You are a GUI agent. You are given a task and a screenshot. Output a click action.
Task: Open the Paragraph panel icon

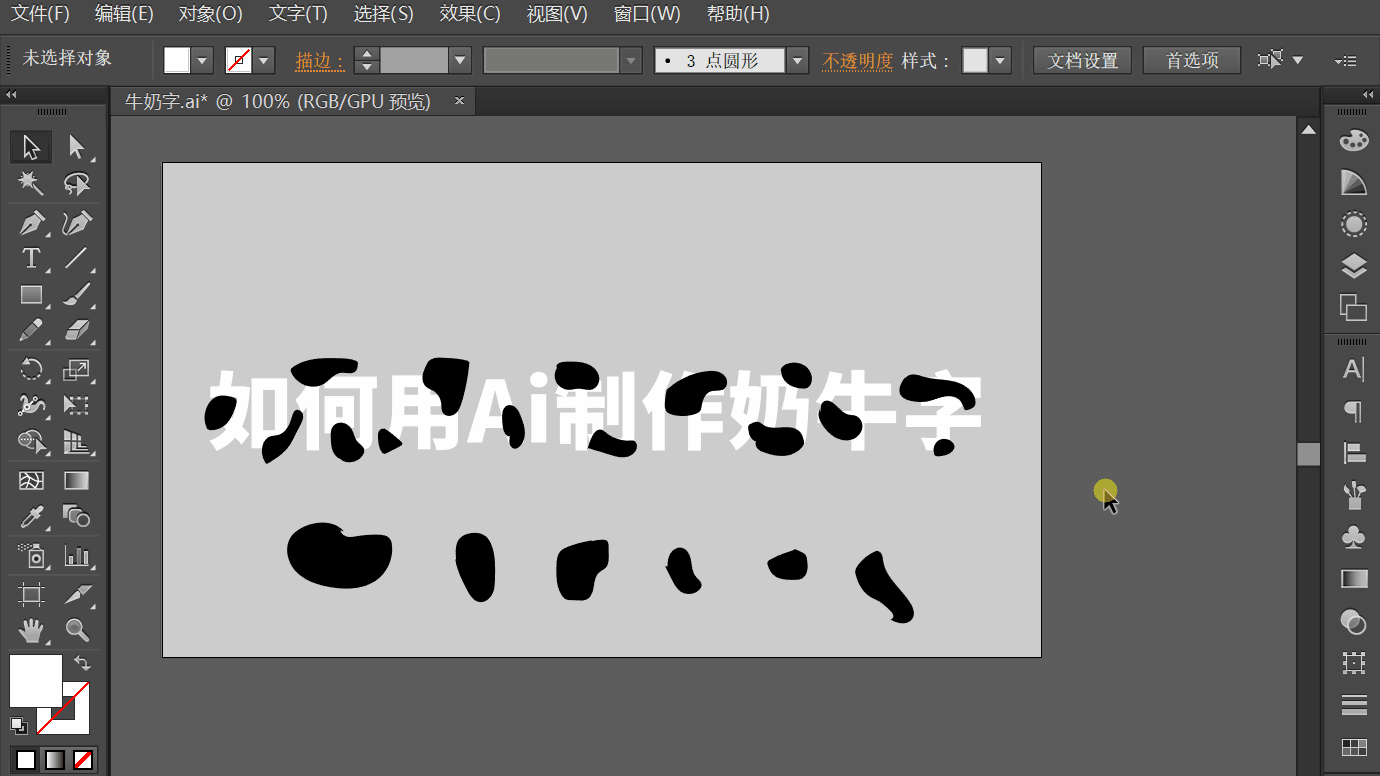1353,411
